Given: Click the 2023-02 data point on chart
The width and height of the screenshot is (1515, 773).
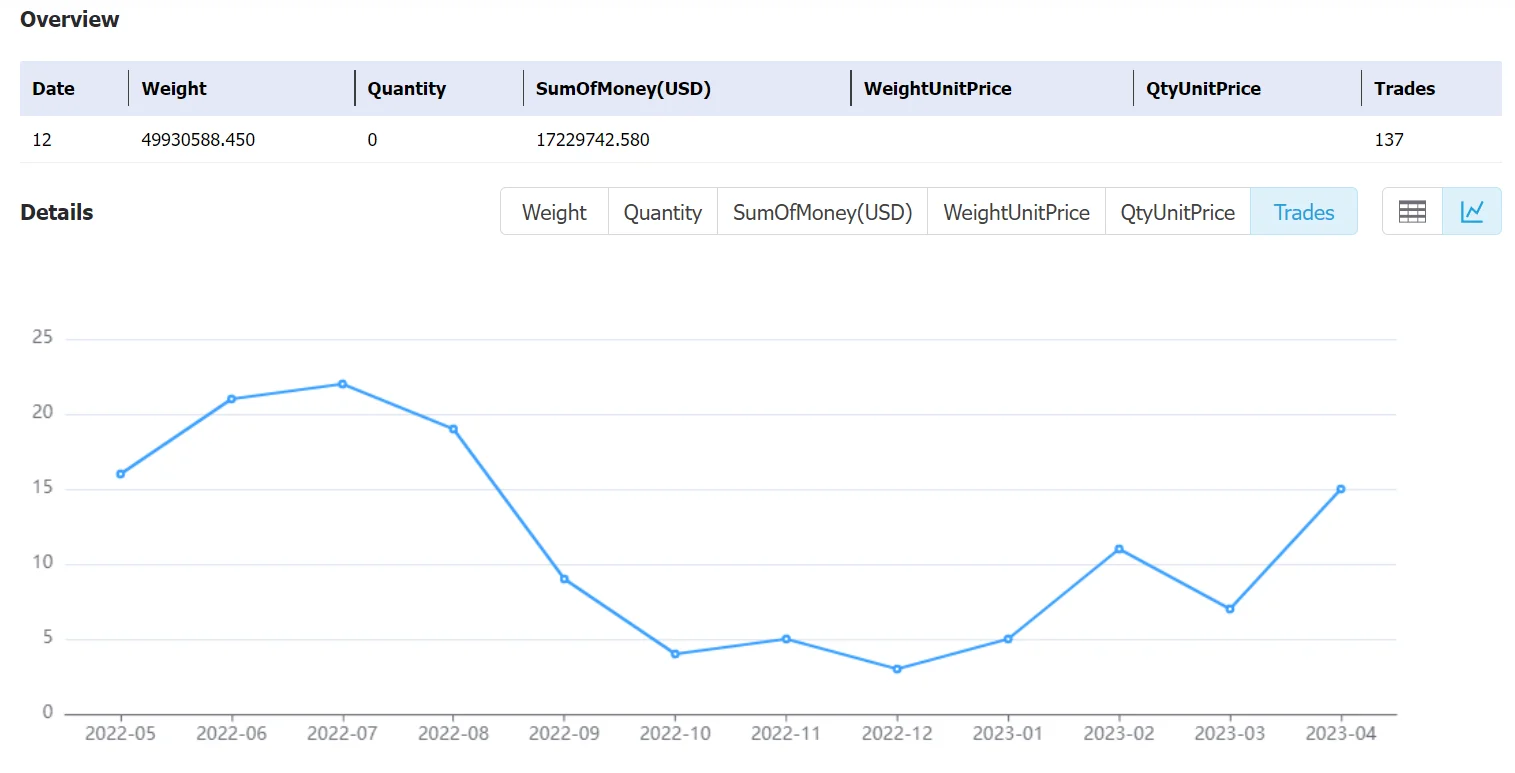Looking at the screenshot, I should (1119, 549).
